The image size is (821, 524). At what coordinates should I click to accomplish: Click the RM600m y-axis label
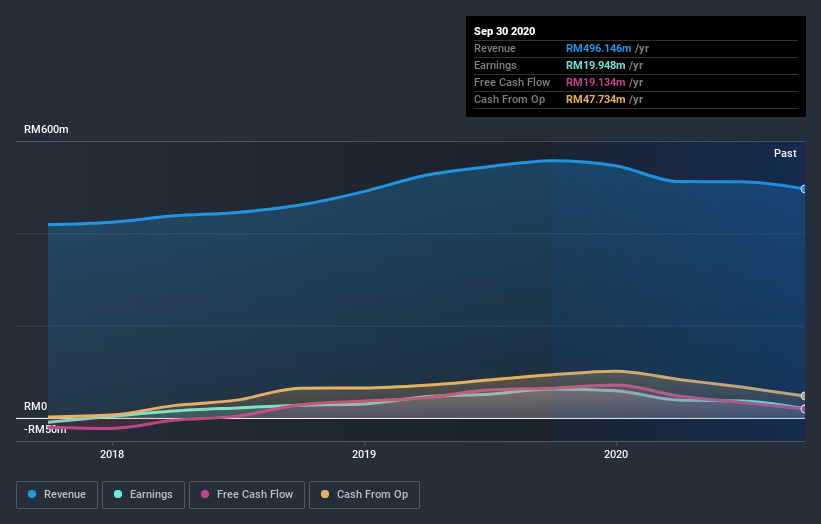point(46,129)
